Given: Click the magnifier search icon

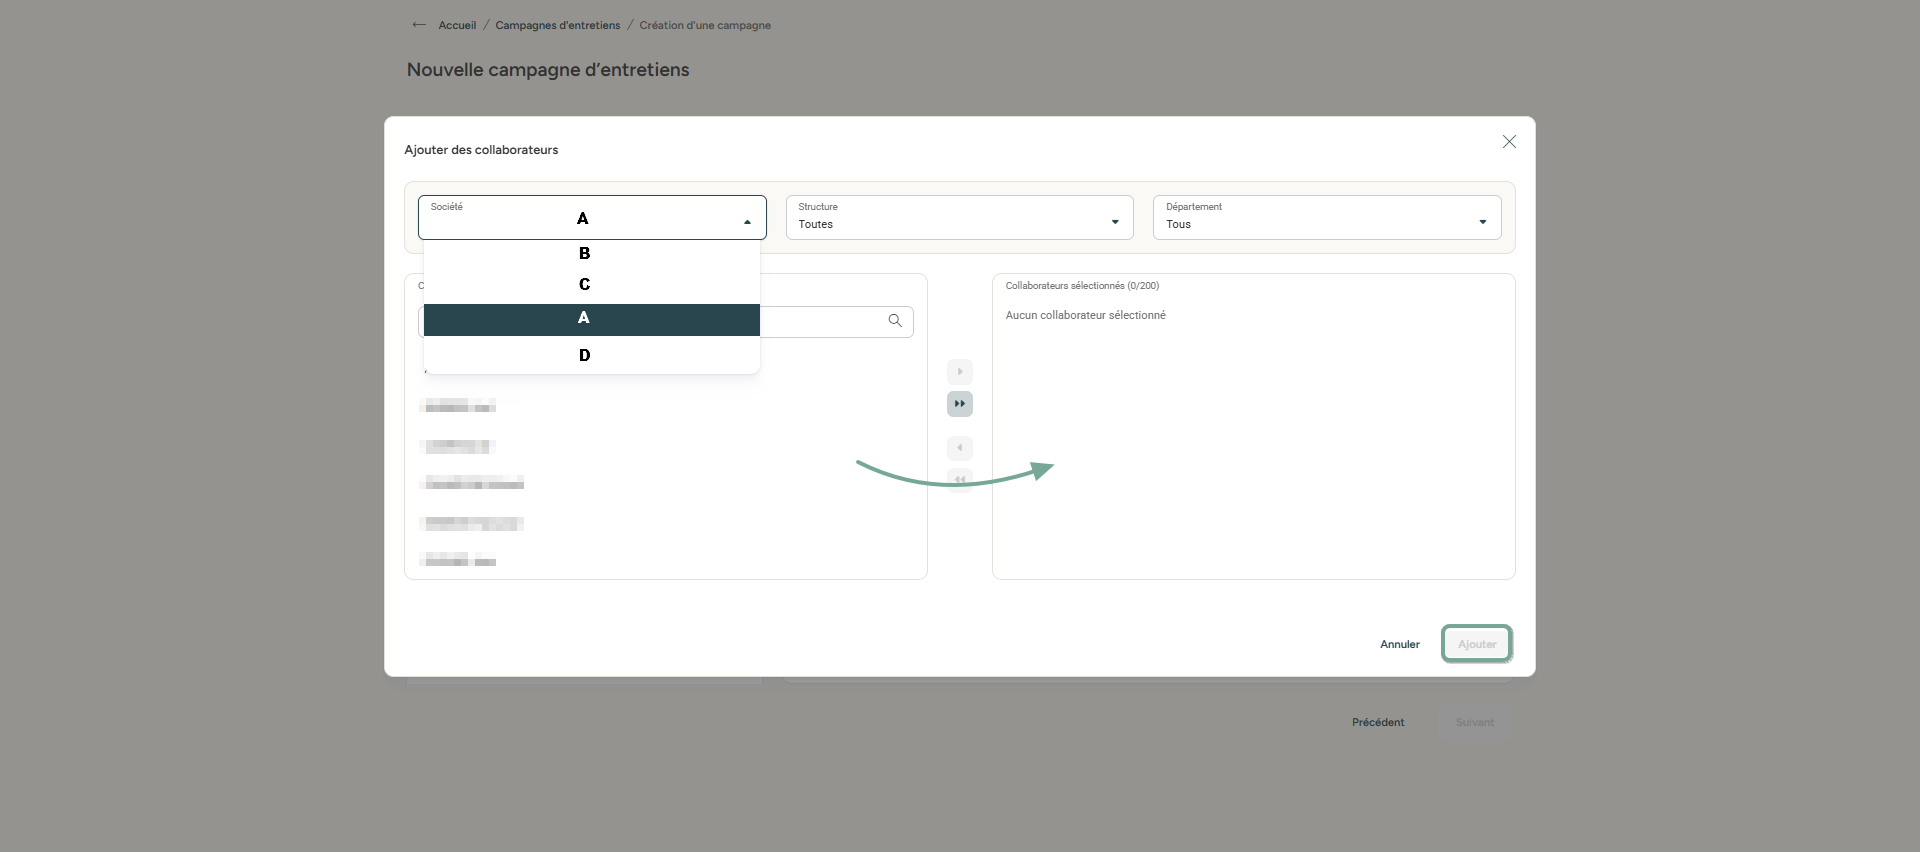Looking at the screenshot, I should coord(895,321).
